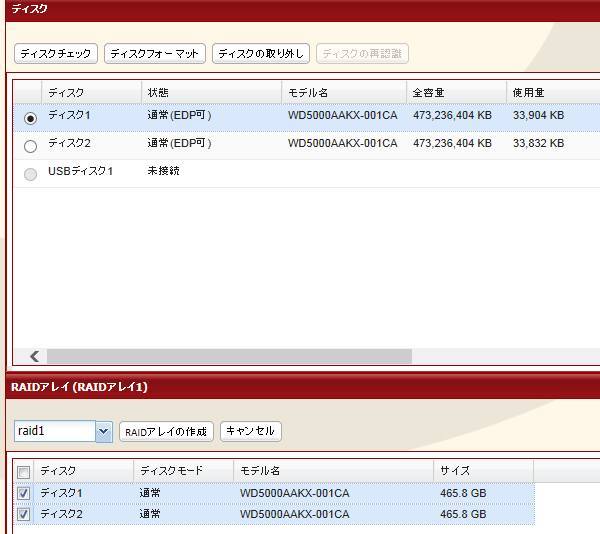Uncheck ディスク2 in the RAID array list
The image size is (600, 534).
point(24,514)
